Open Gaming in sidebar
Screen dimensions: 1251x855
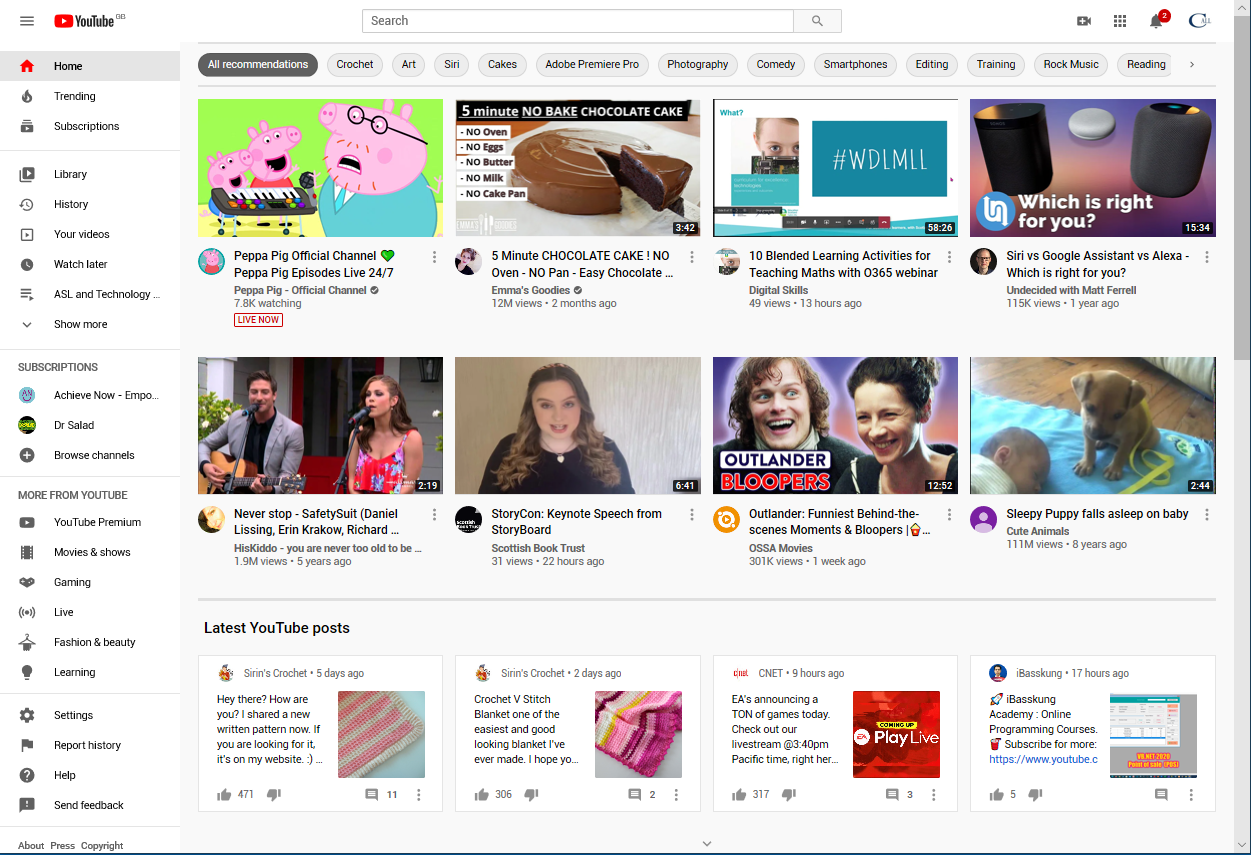coord(90,582)
